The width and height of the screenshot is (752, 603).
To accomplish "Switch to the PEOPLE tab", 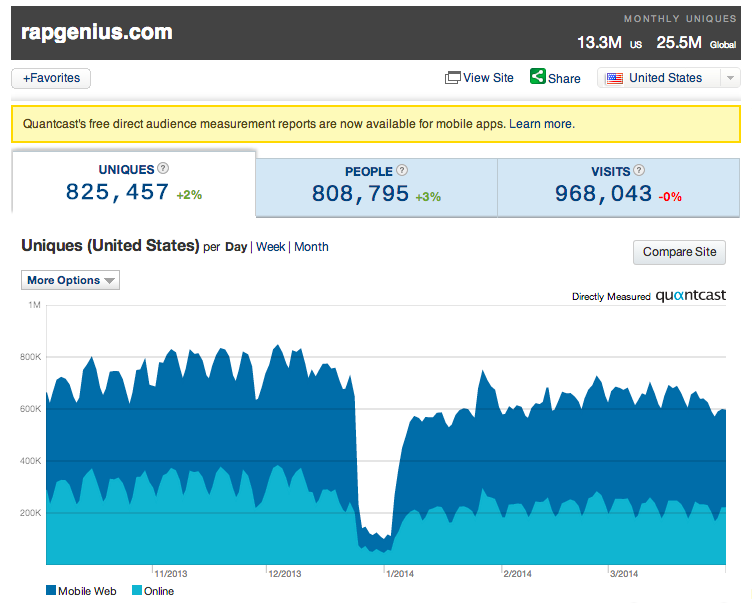I will [x=376, y=188].
